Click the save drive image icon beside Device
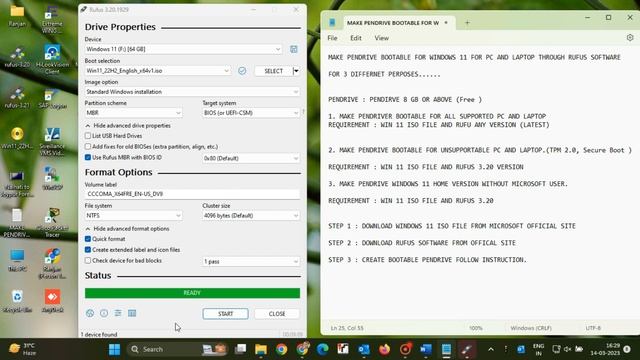The height and width of the screenshot is (360, 640). coord(293,49)
